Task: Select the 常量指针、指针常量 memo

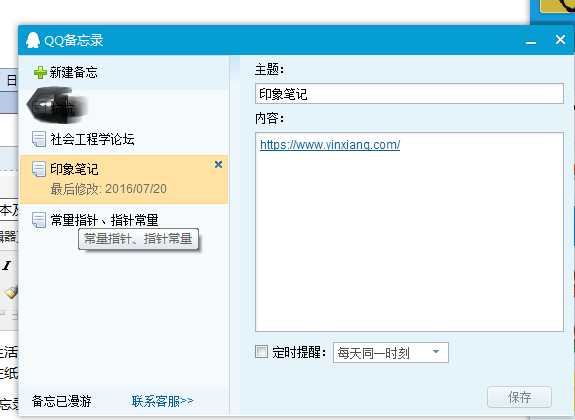Action: coord(124,220)
